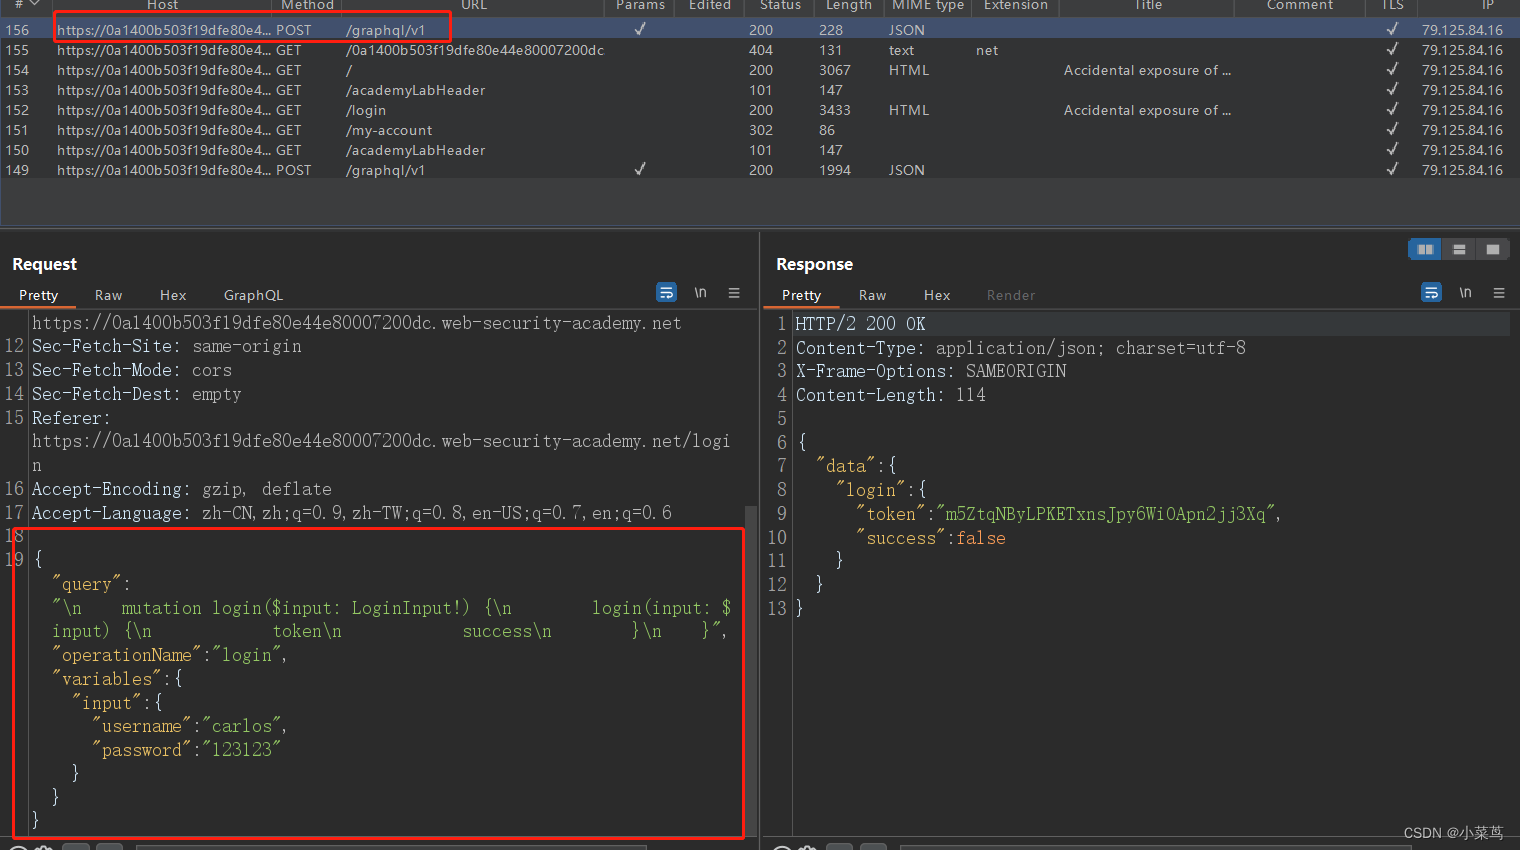Click Content-Length: 114 response header
This screenshot has height=850, width=1520.
890,395
